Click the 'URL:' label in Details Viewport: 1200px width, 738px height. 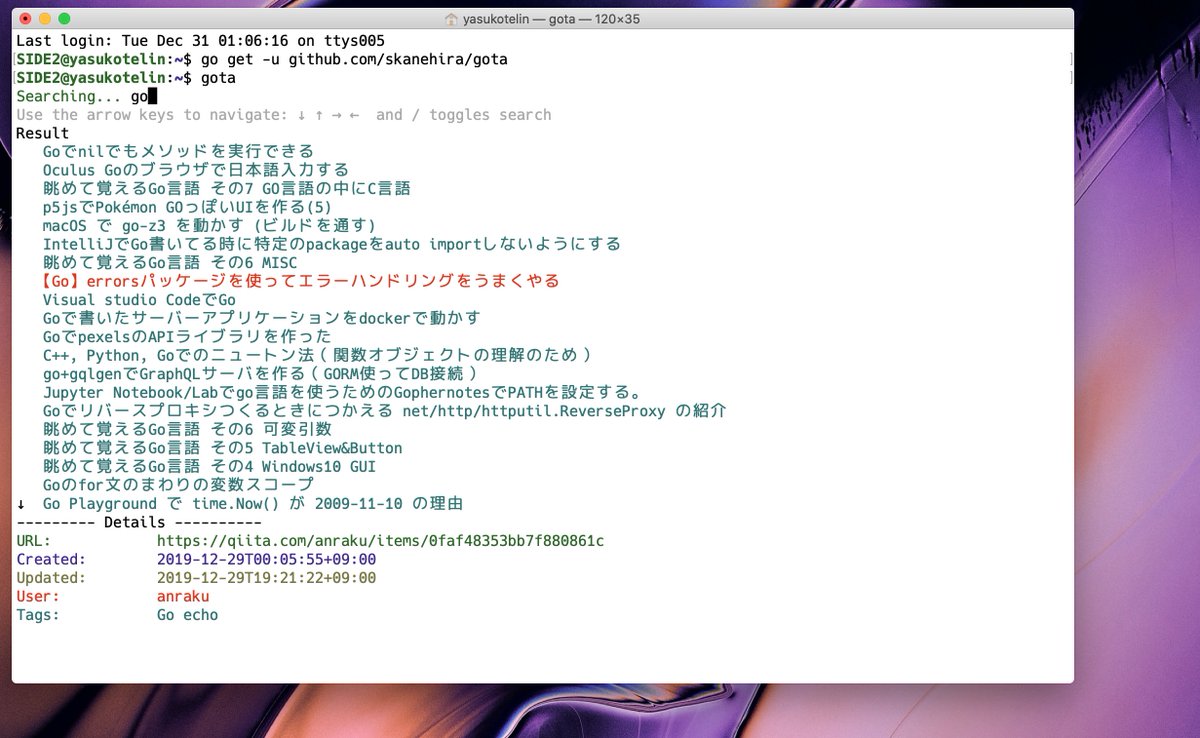[x=34, y=541]
